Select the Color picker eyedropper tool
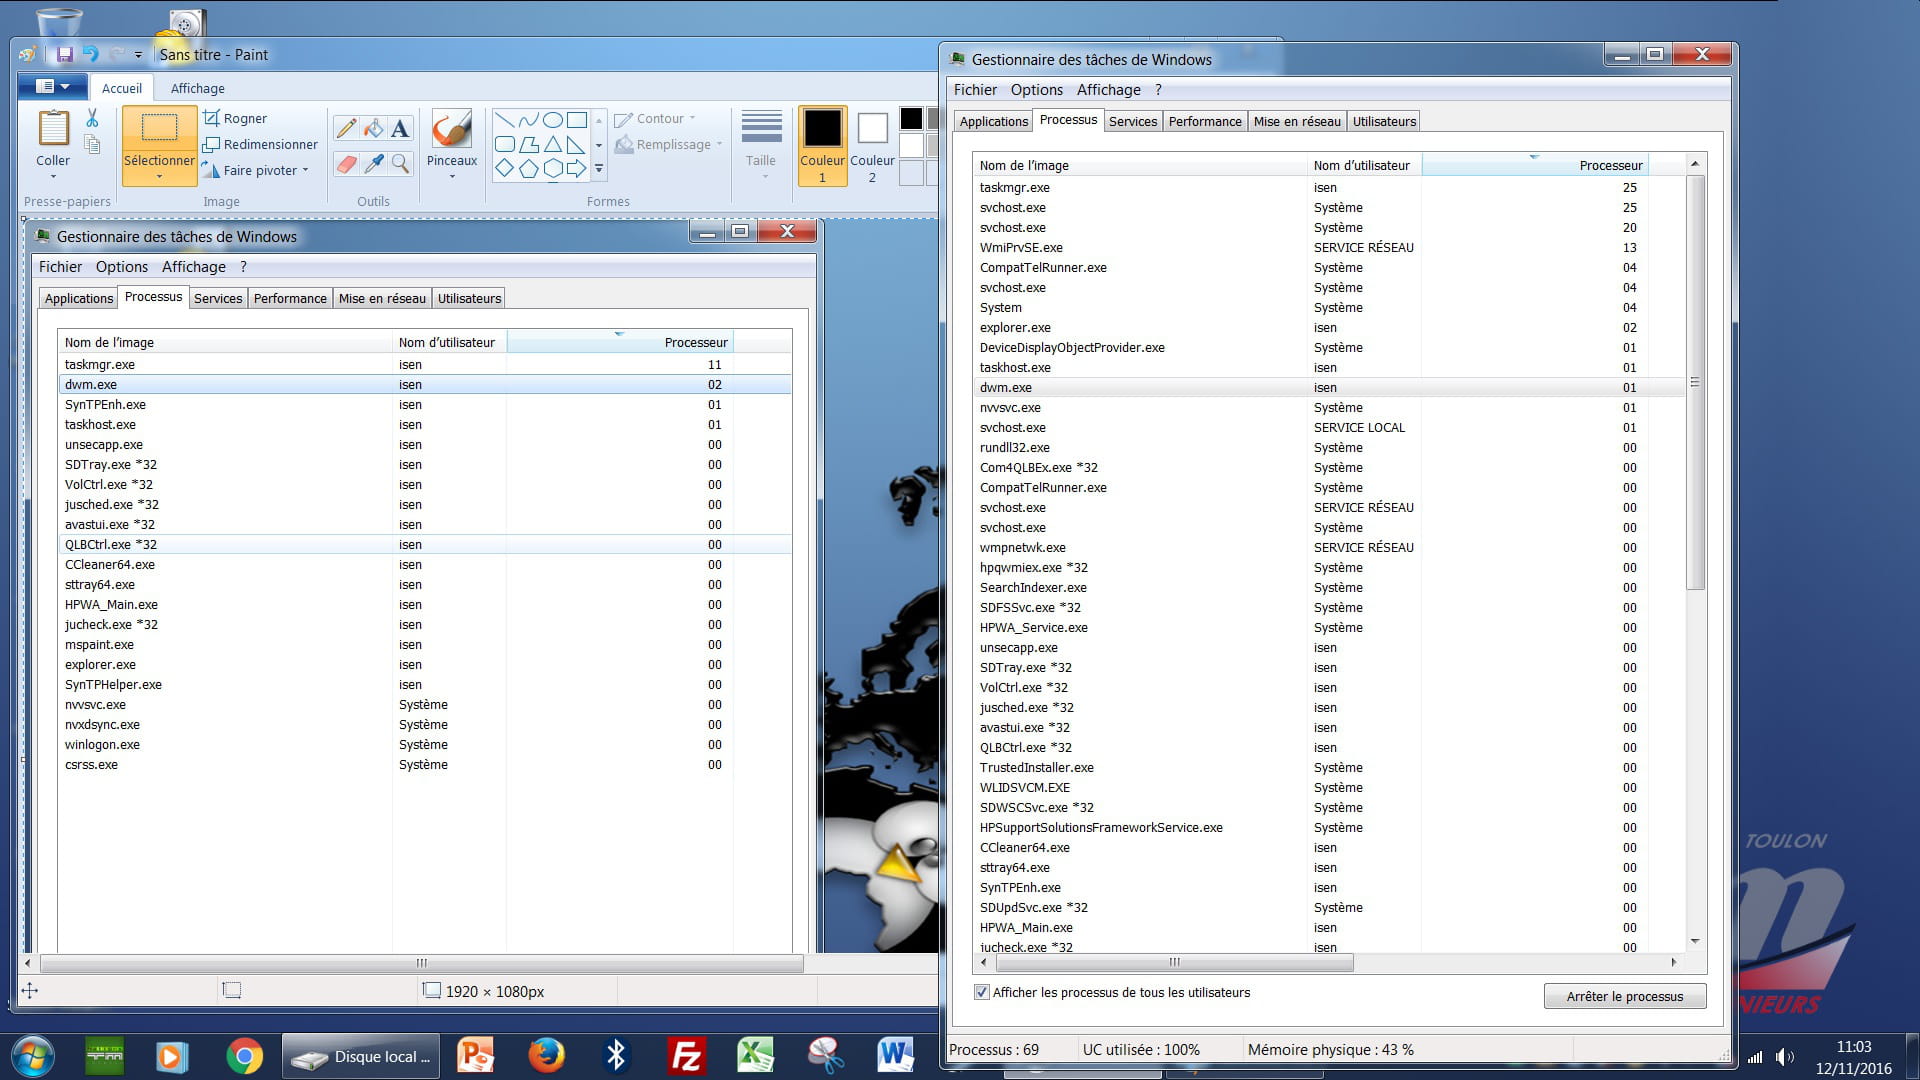The width and height of the screenshot is (1920, 1080). 373,164
